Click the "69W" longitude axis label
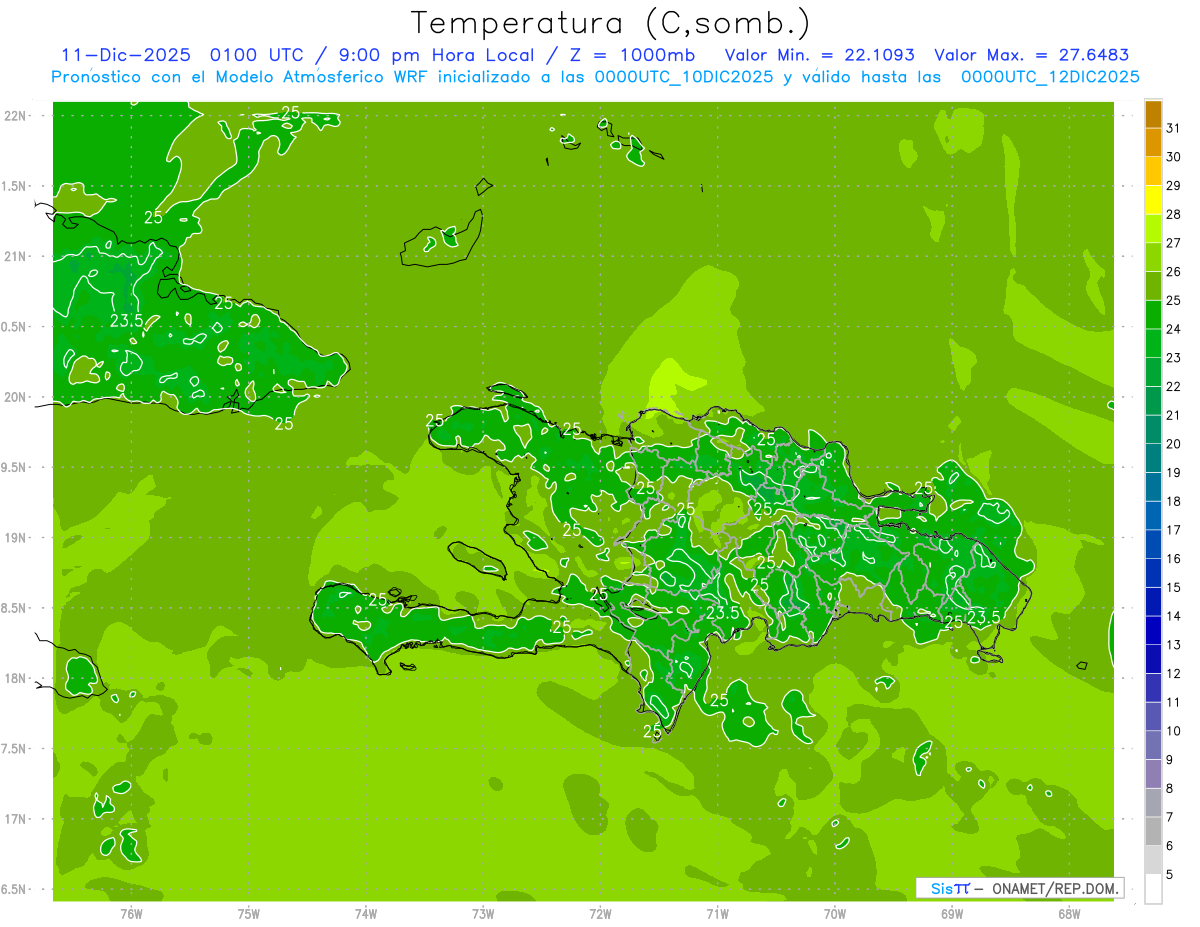The height and width of the screenshot is (927, 1200). [952, 914]
